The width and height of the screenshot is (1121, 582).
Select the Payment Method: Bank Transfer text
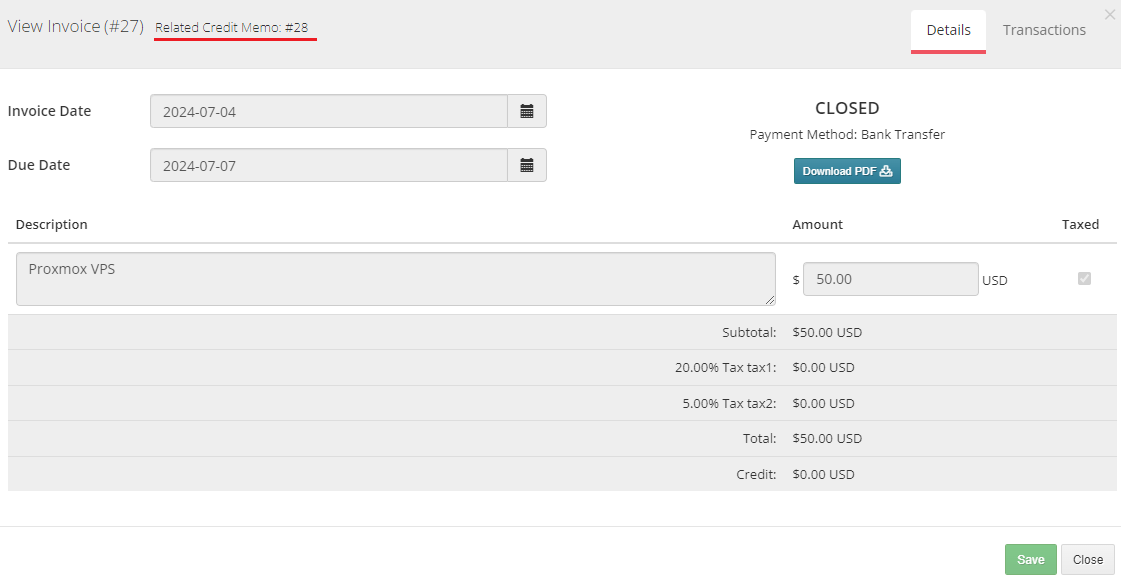point(847,134)
